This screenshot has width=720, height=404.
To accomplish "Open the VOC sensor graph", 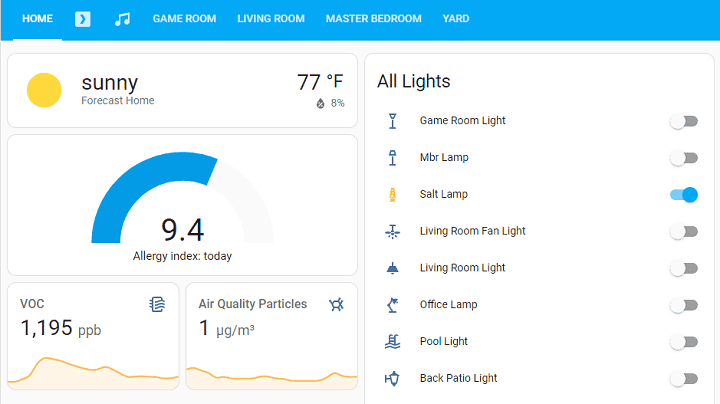I will pyautogui.click(x=93, y=372).
